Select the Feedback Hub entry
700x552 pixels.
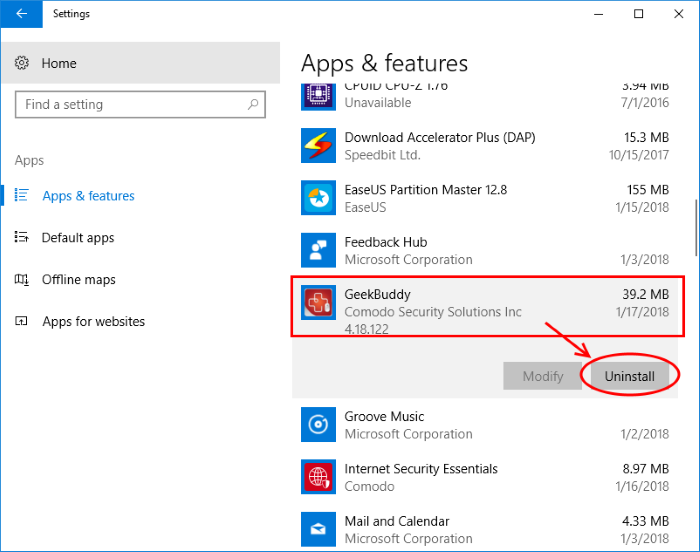coord(485,250)
